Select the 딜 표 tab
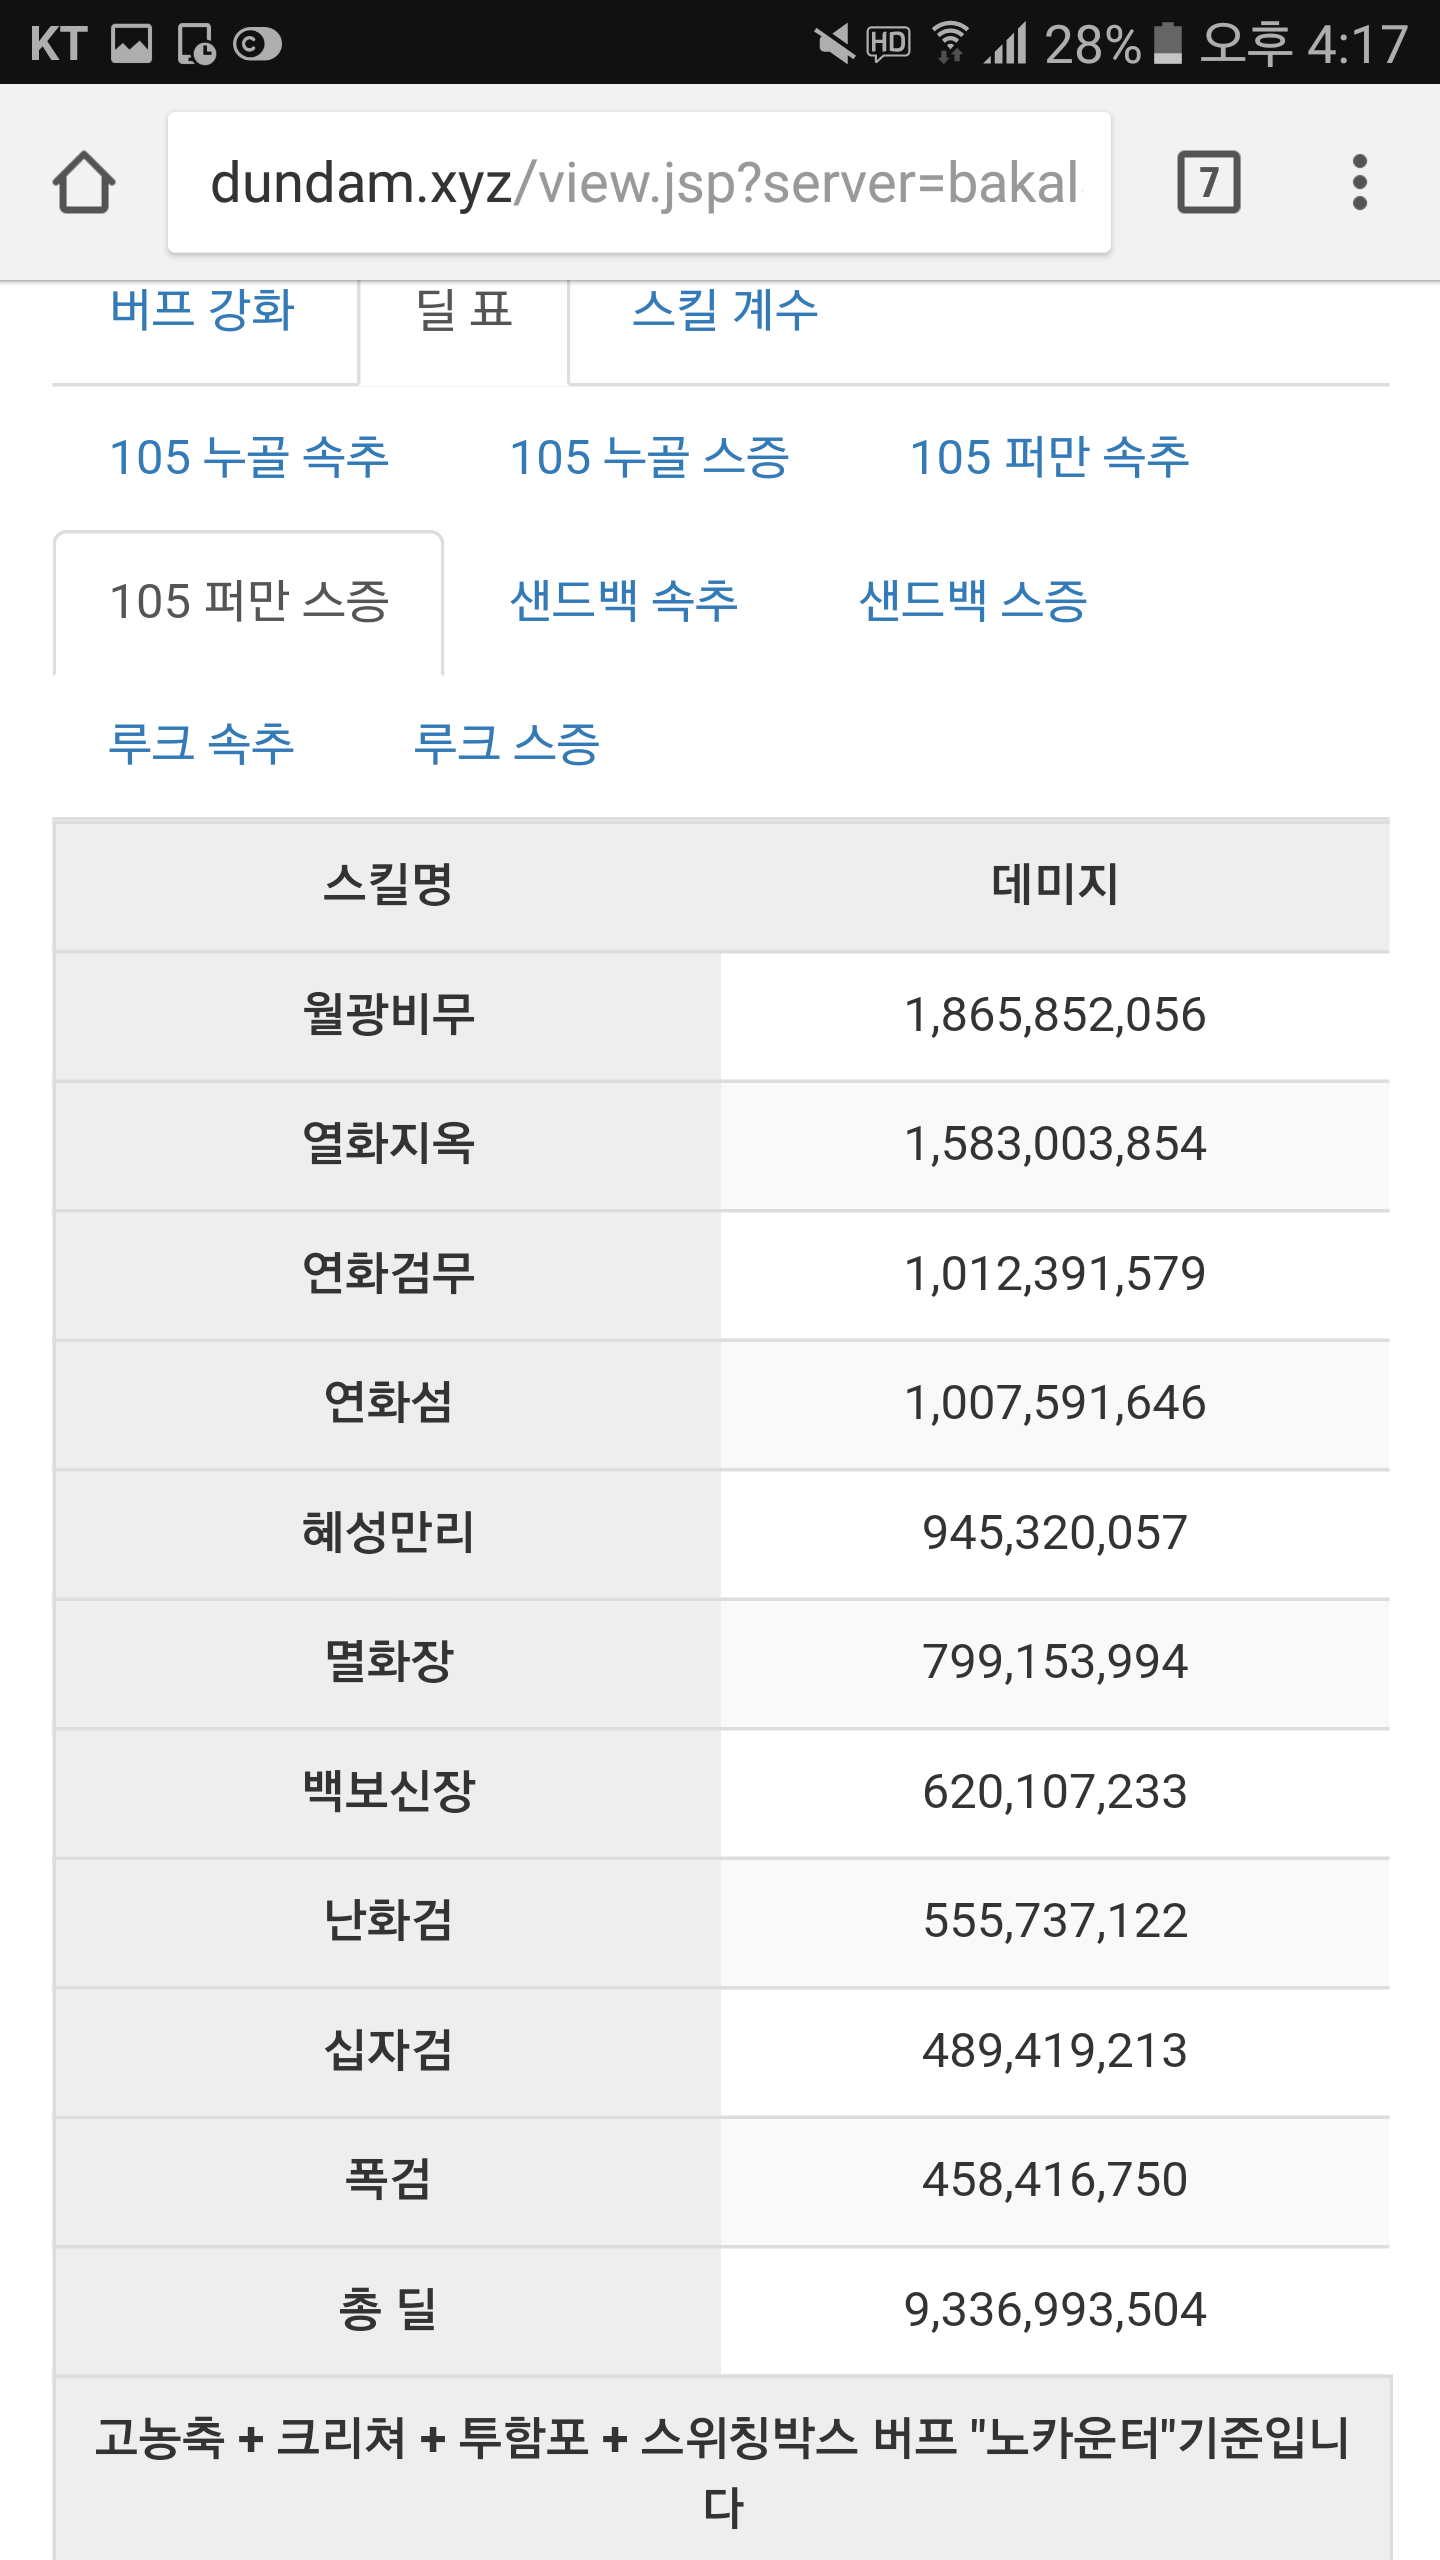Image resolution: width=1440 pixels, height=2560 pixels. point(464,310)
